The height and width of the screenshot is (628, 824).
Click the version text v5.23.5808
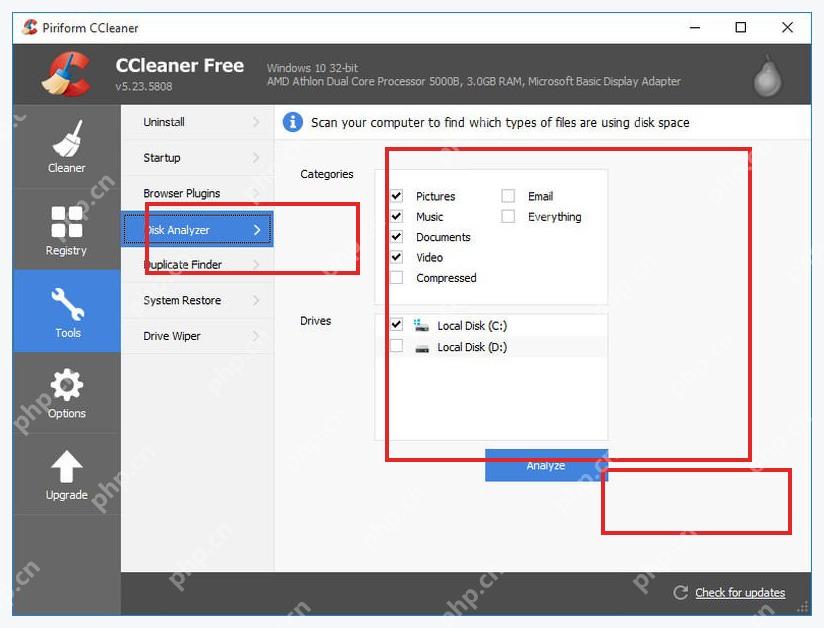tap(144, 86)
